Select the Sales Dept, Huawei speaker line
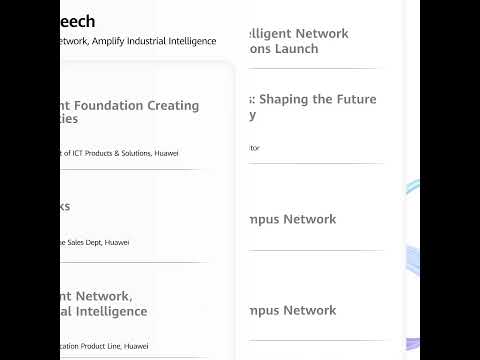Image resolution: width=480 pixels, height=360 pixels. pos(95,242)
